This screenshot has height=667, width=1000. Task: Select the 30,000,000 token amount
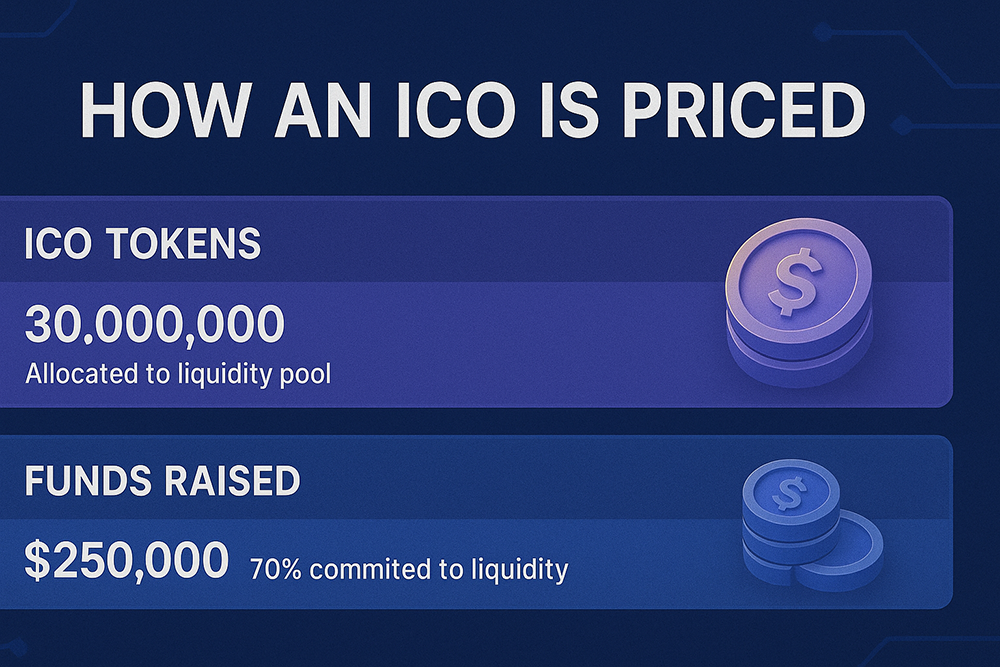(x=155, y=325)
